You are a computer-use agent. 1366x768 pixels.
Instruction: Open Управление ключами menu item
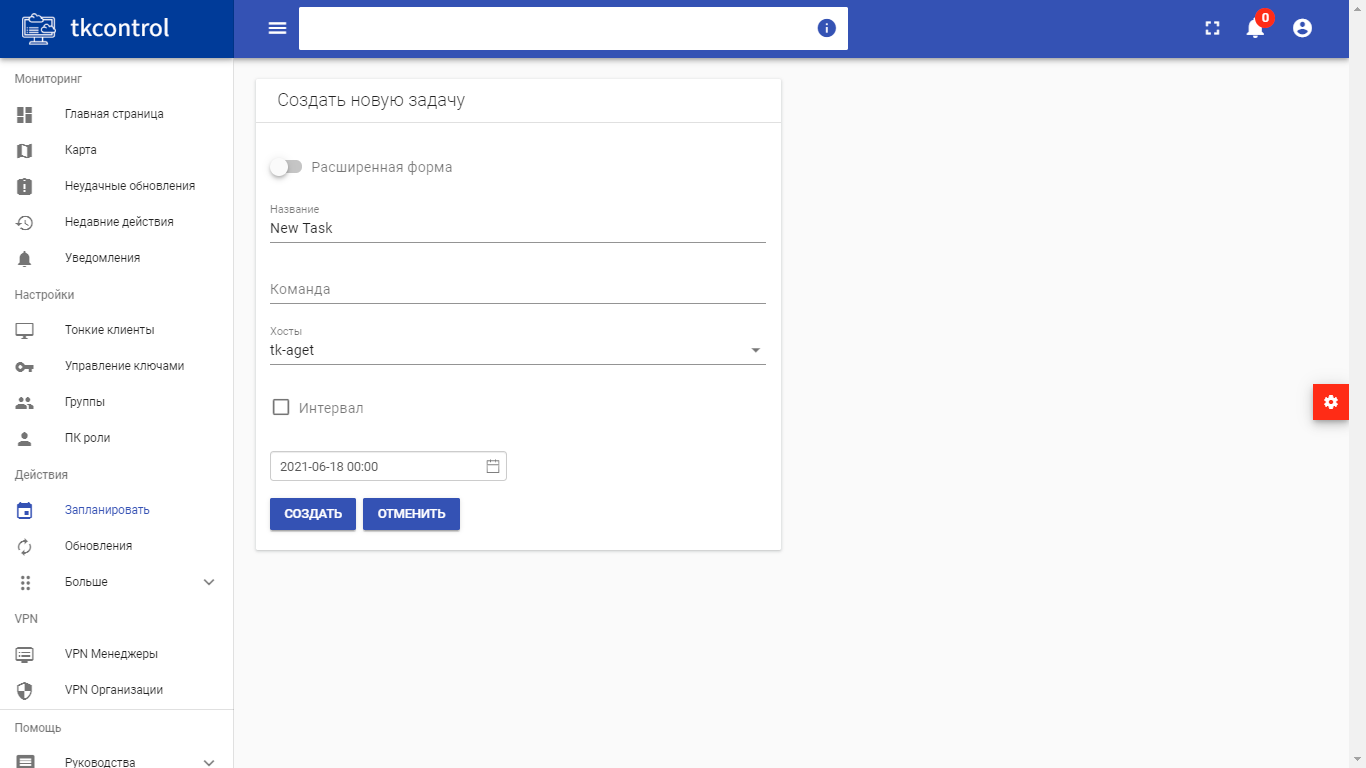tap(124, 366)
